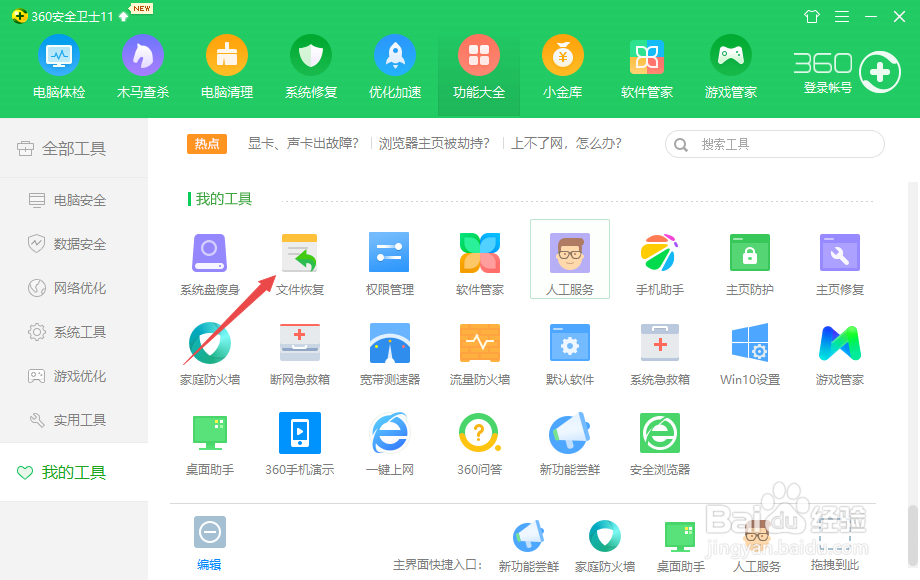The image size is (920, 580).
Task: Enable 主页防护 protection
Action: pos(749,260)
